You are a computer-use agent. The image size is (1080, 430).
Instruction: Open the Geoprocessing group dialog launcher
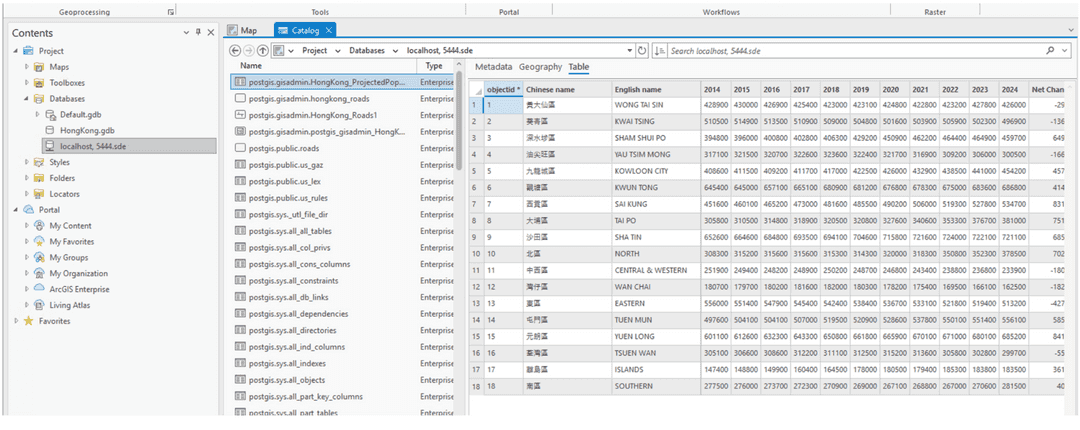[x=170, y=12]
